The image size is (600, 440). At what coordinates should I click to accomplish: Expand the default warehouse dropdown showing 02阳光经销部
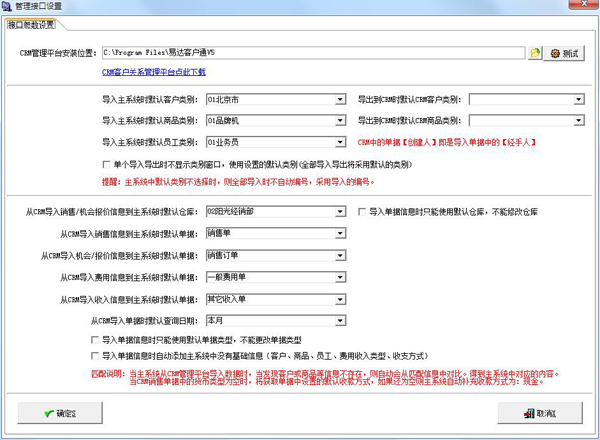[340, 212]
